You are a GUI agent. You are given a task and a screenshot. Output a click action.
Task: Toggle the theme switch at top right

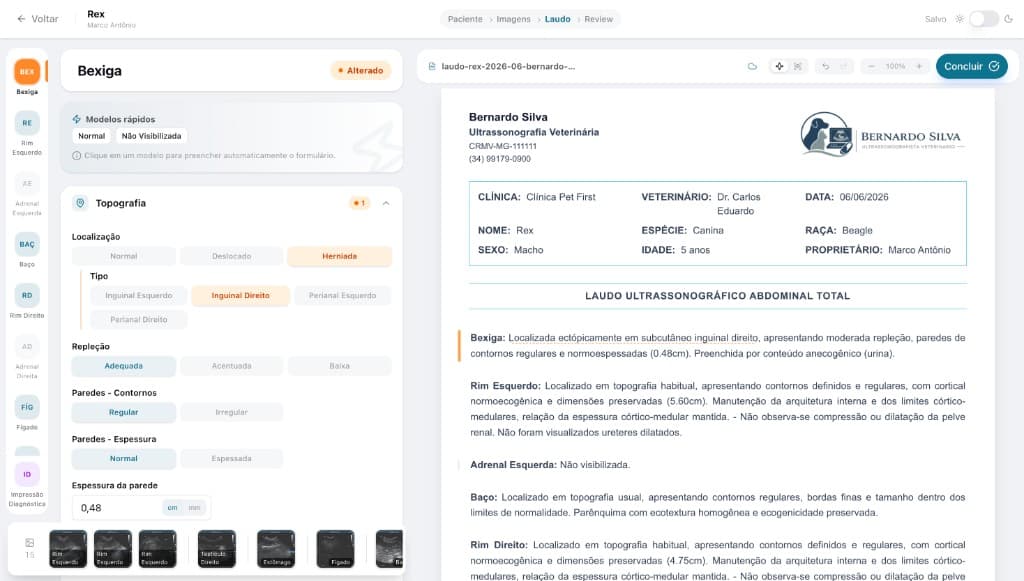click(x=984, y=19)
